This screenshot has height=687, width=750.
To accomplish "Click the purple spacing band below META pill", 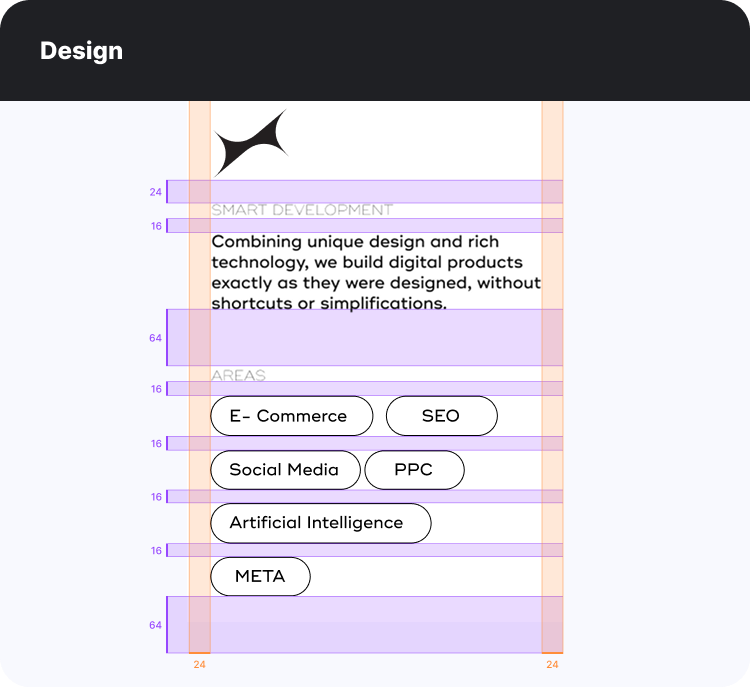I will [376, 625].
